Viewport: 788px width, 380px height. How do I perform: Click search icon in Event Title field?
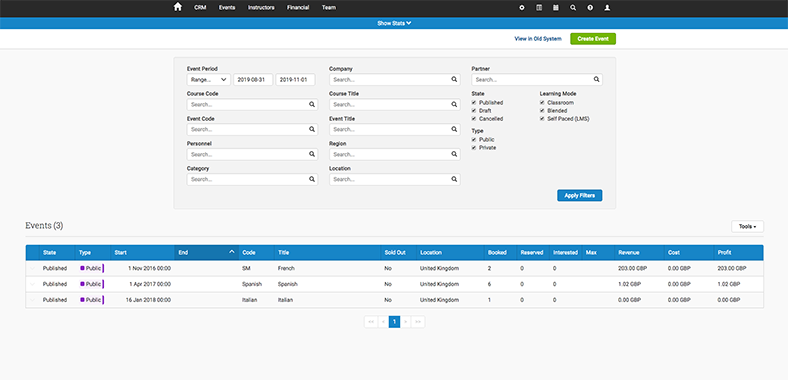pos(454,129)
